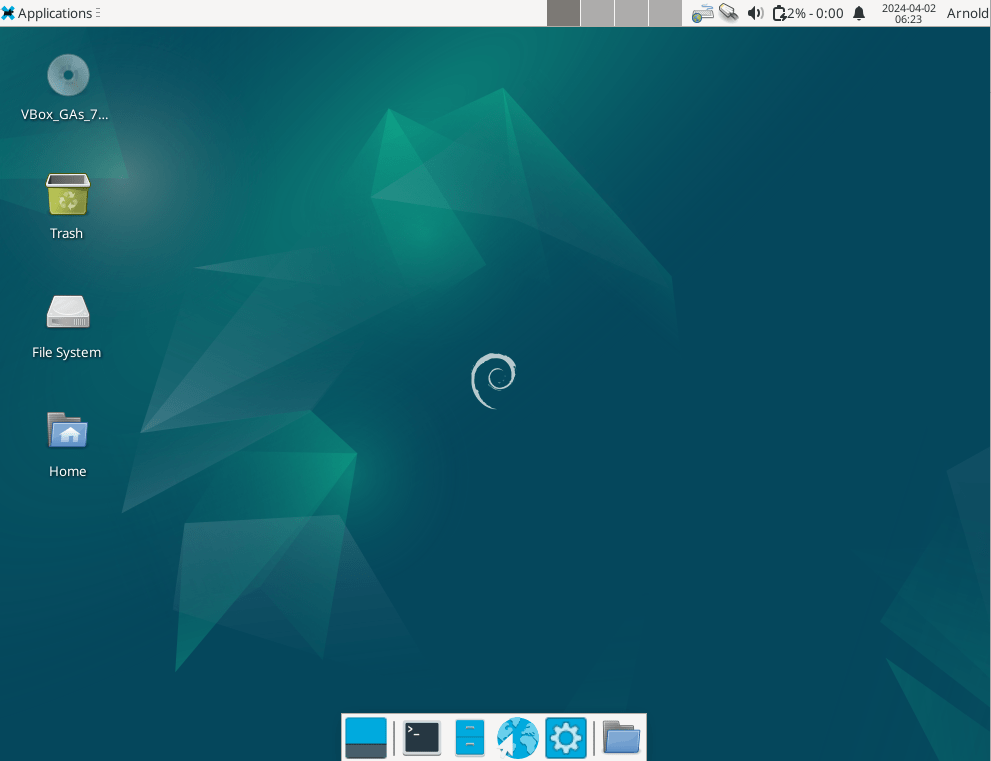Mute the speaker icon in the tray

755,13
